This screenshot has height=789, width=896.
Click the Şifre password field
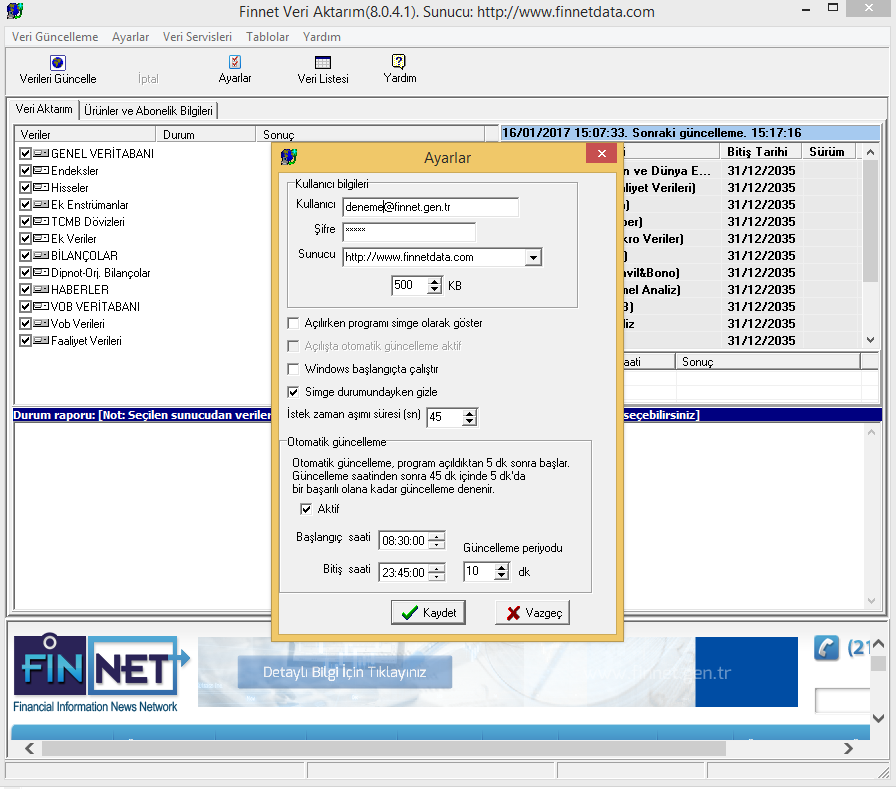click(409, 232)
